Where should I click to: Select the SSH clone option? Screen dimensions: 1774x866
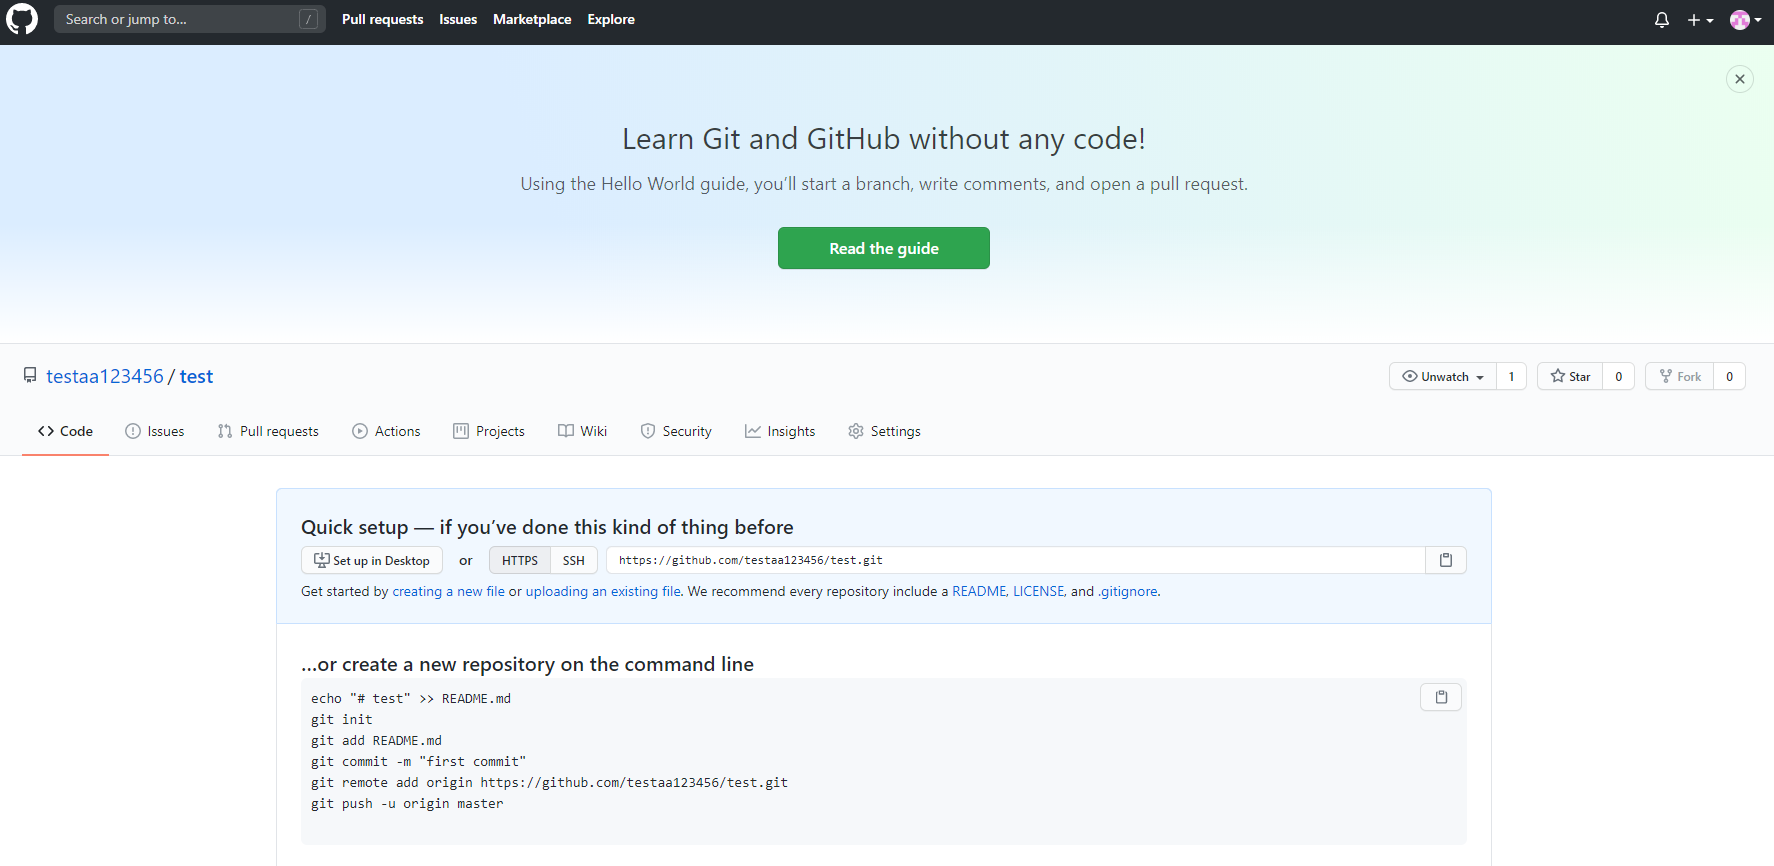[574, 560]
